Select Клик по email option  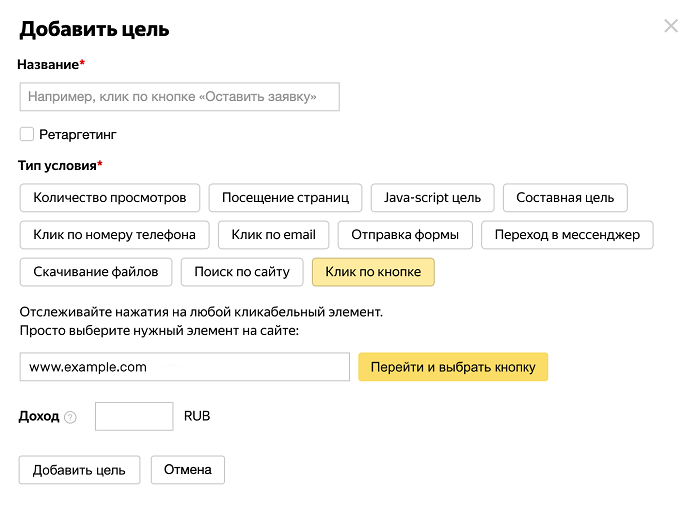pyautogui.click(x=273, y=235)
